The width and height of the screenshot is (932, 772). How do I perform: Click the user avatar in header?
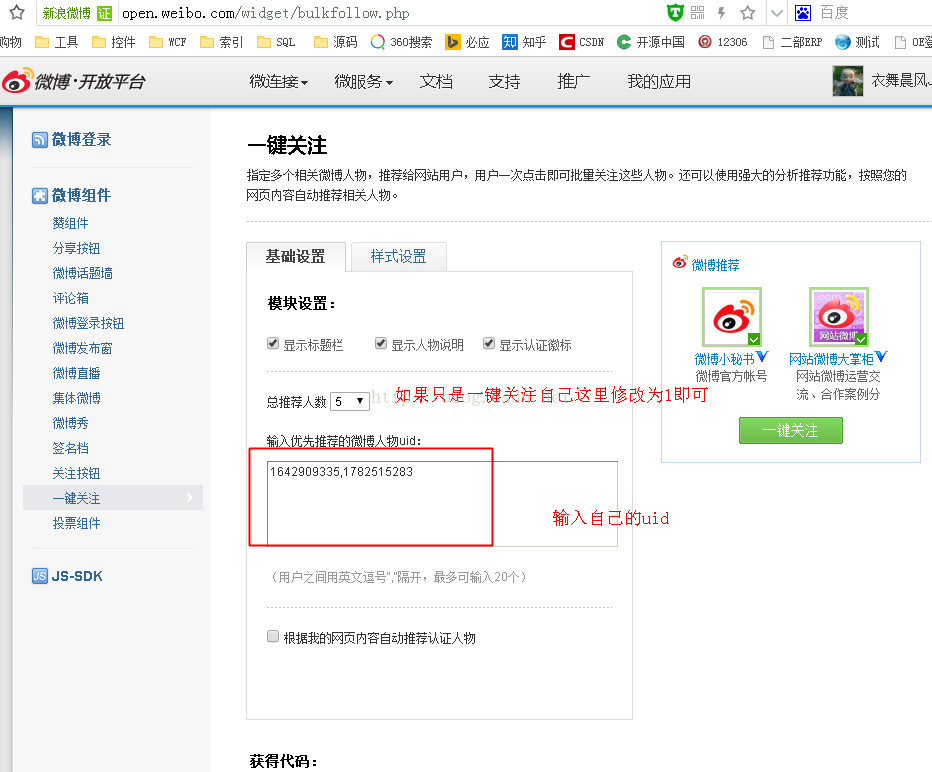coord(848,81)
